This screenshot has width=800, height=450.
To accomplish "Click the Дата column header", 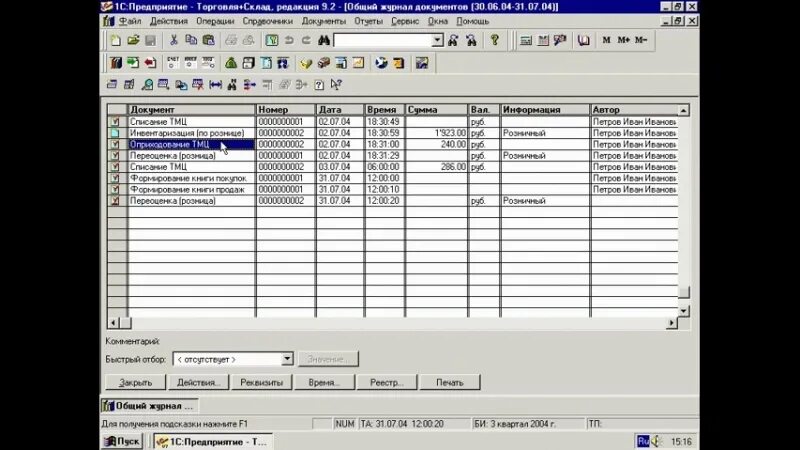I will point(340,110).
